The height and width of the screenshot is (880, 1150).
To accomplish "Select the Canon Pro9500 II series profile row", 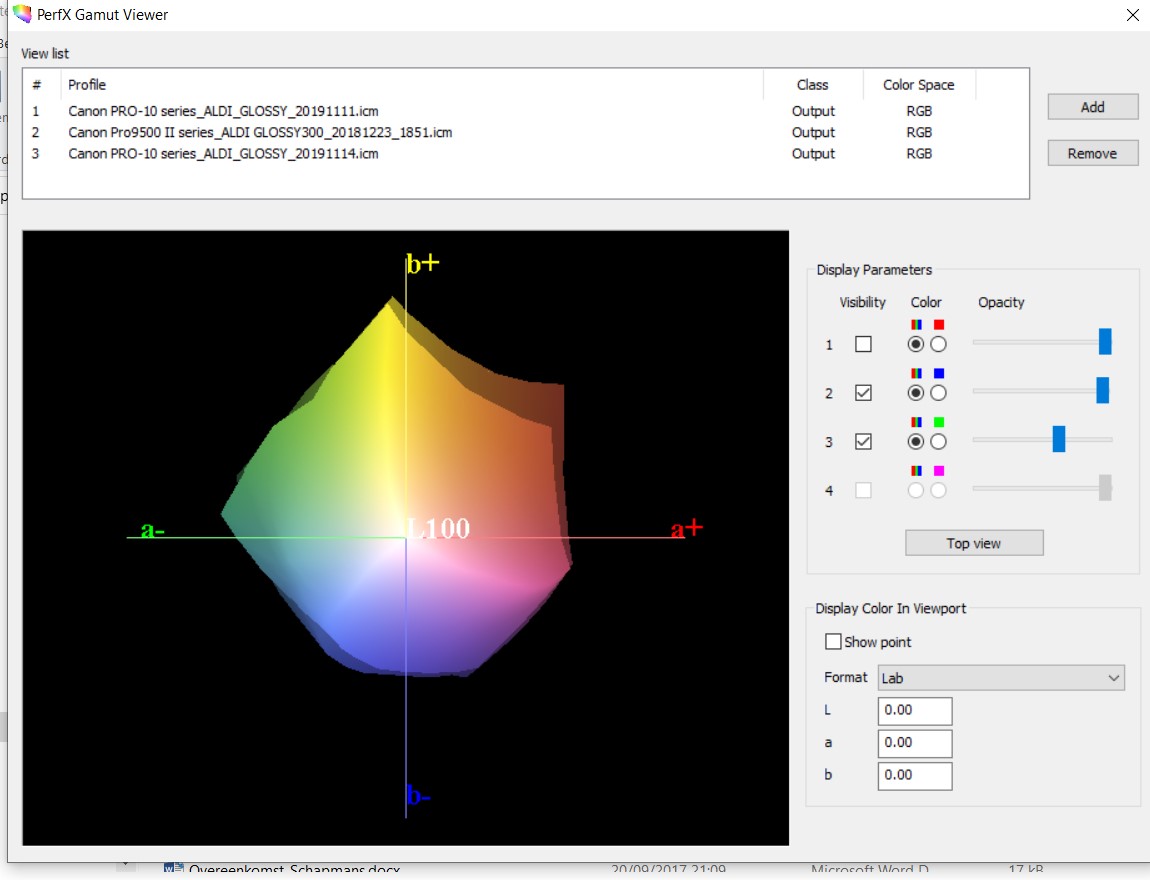I will click(260, 132).
